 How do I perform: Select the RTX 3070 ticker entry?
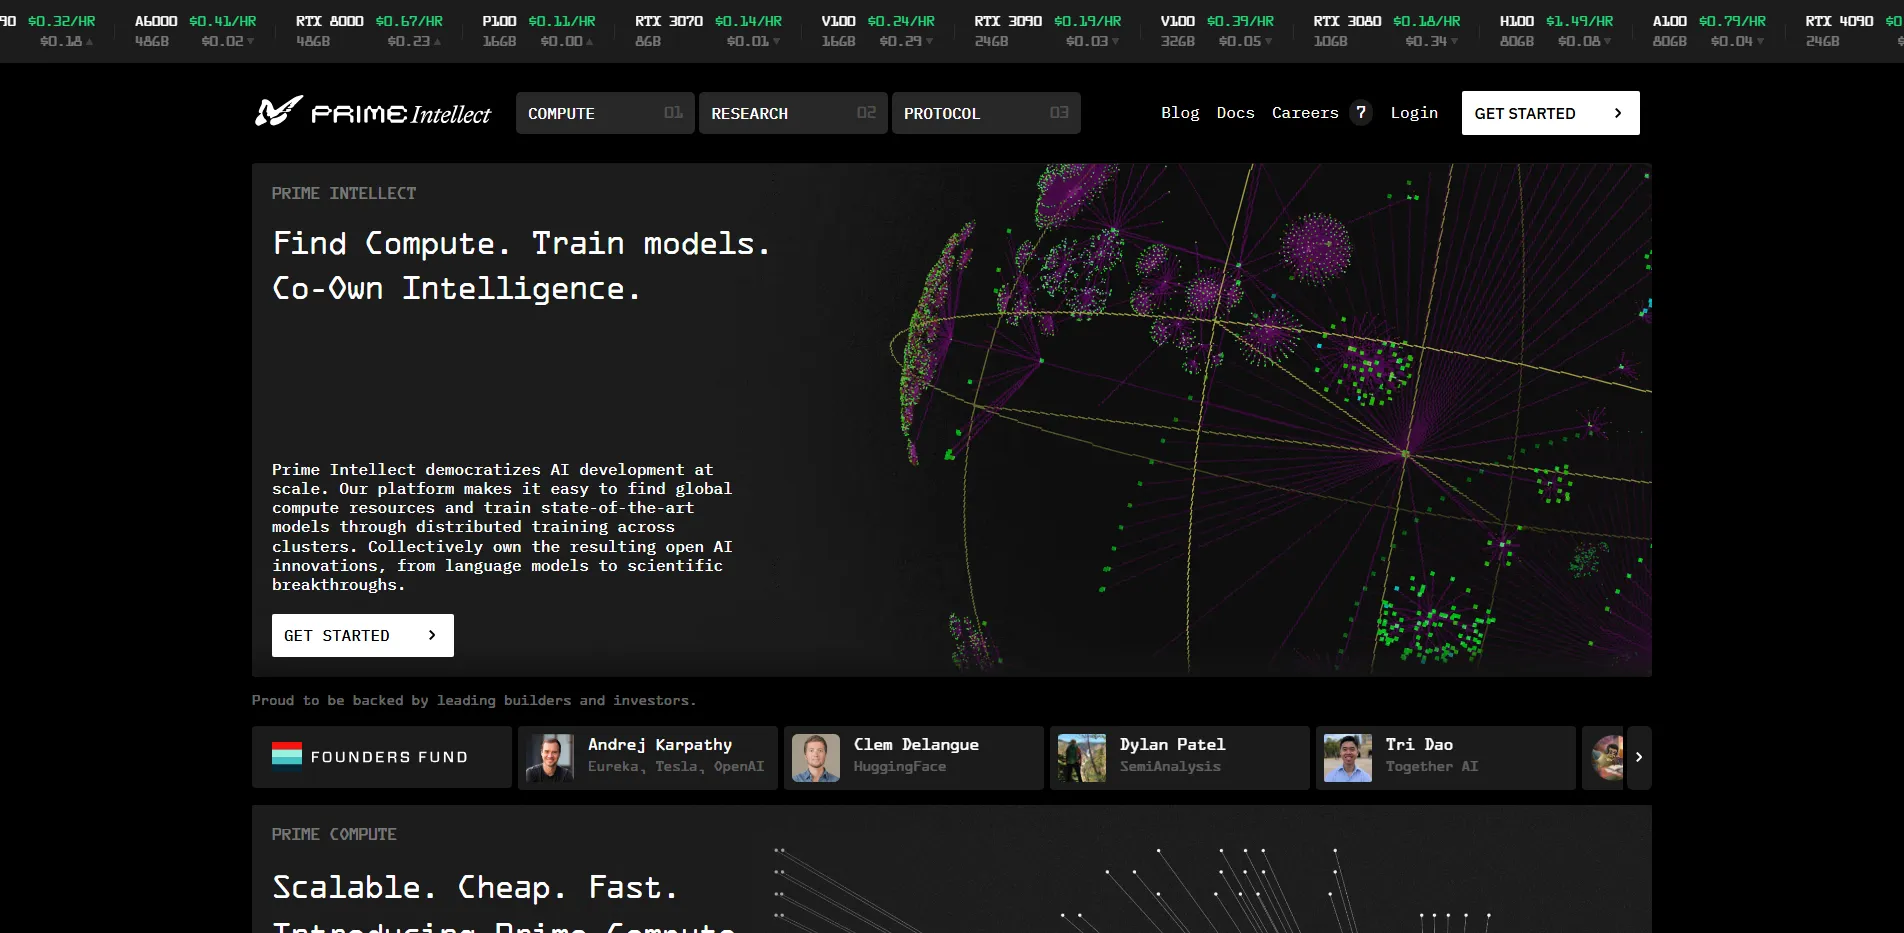pyautogui.click(x=708, y=30)
